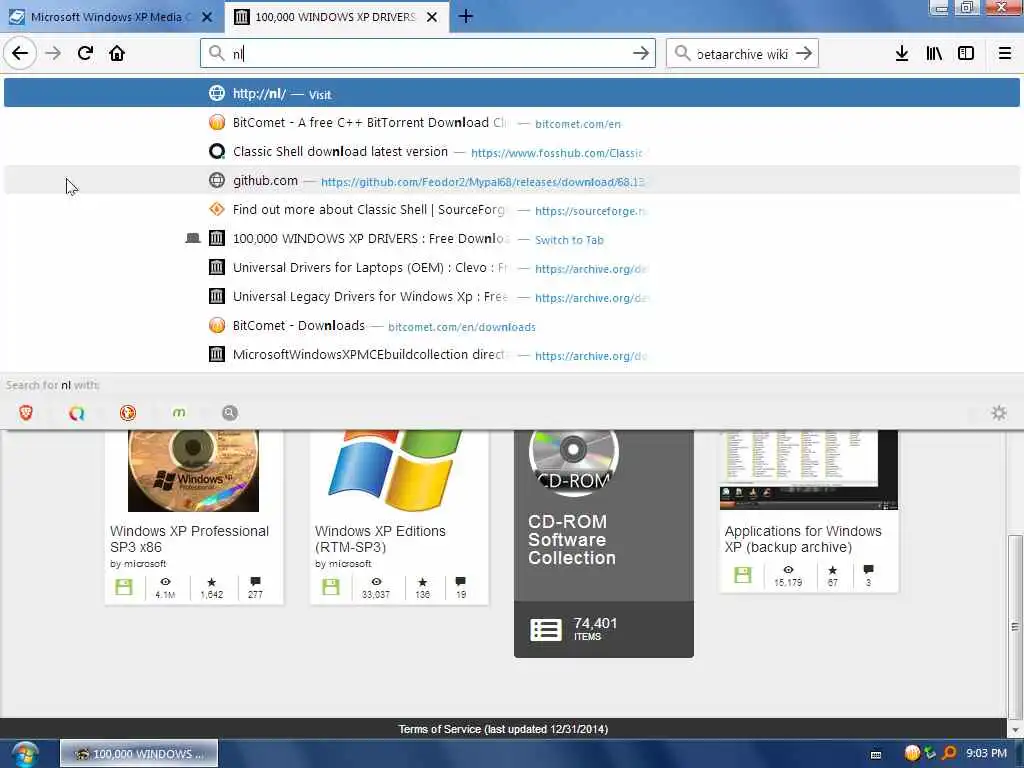This screenshot has height=768, width=1024.
Task: Pick Universal Legacy Drivers for Windows Xp suggestion
Action: click(x=512, y=296)
